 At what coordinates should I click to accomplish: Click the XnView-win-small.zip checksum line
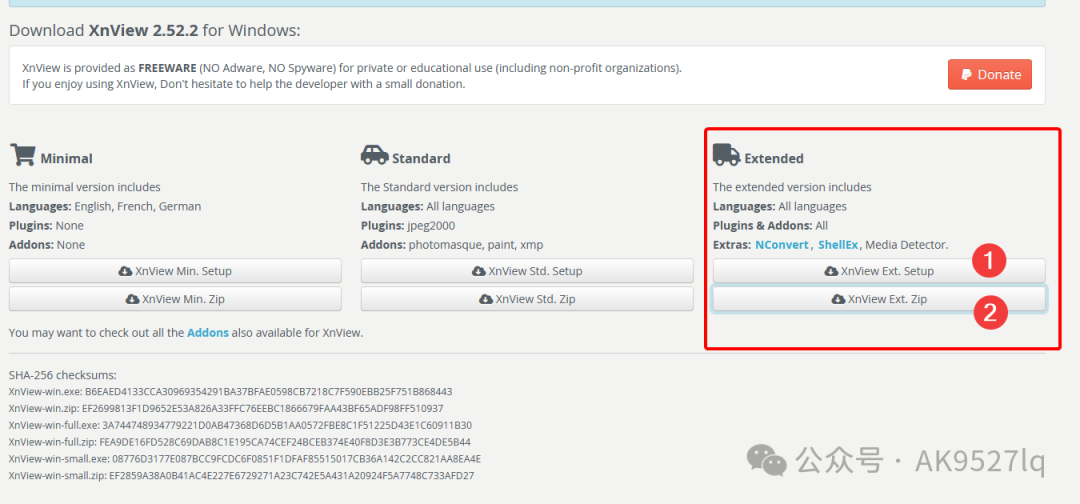click(x=241, y=475)
